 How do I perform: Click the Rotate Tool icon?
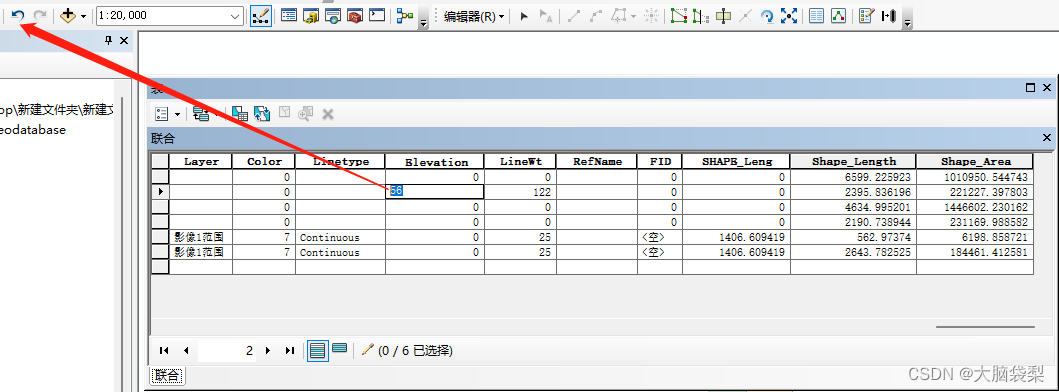coord(767,16)
